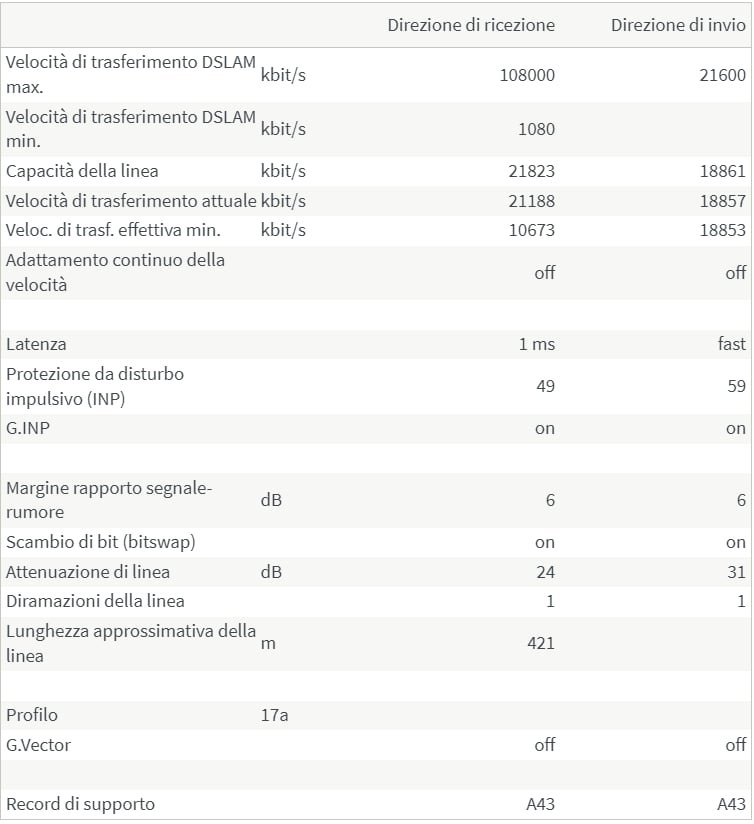Click the 'G.Vector' row label
This screenshot has height=824, width=754.
[x=38, y=745]
